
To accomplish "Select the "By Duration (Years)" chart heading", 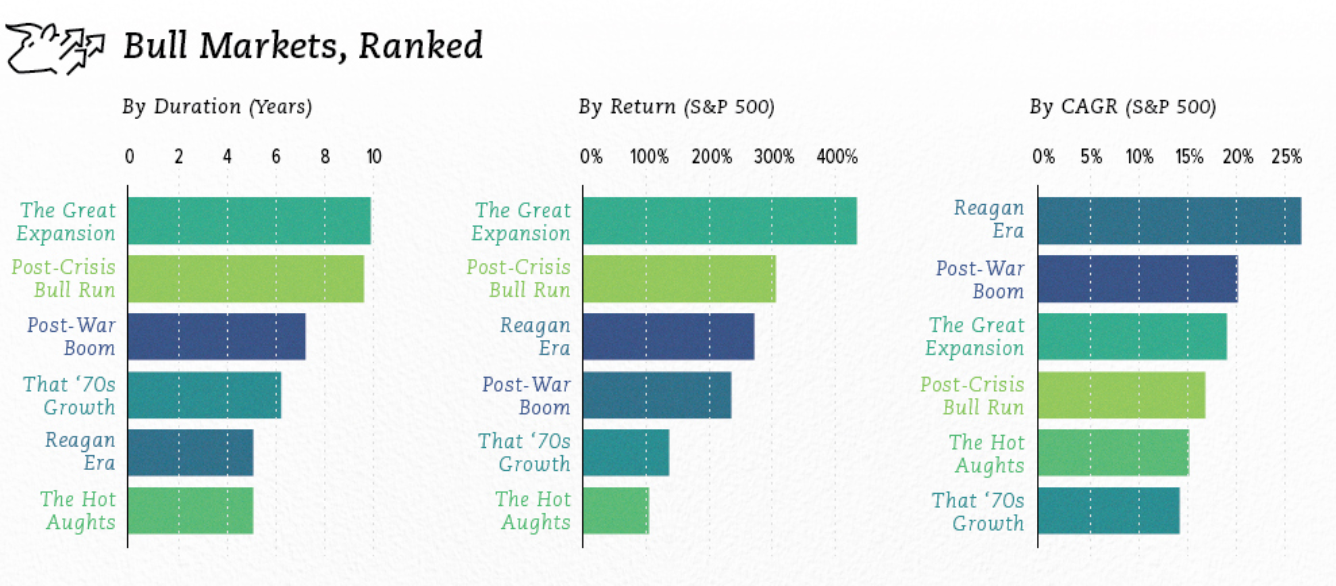I will pyautogui.click(x=217, y=106).
